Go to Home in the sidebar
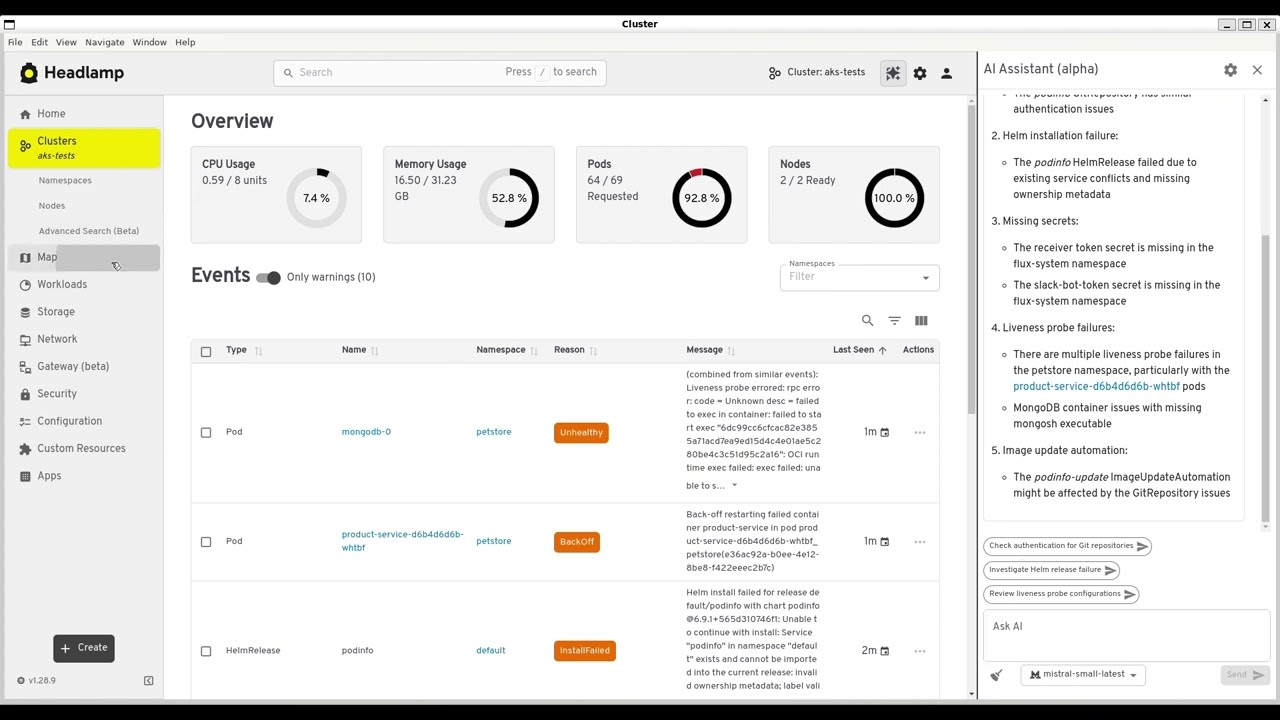 click(84, 114)
